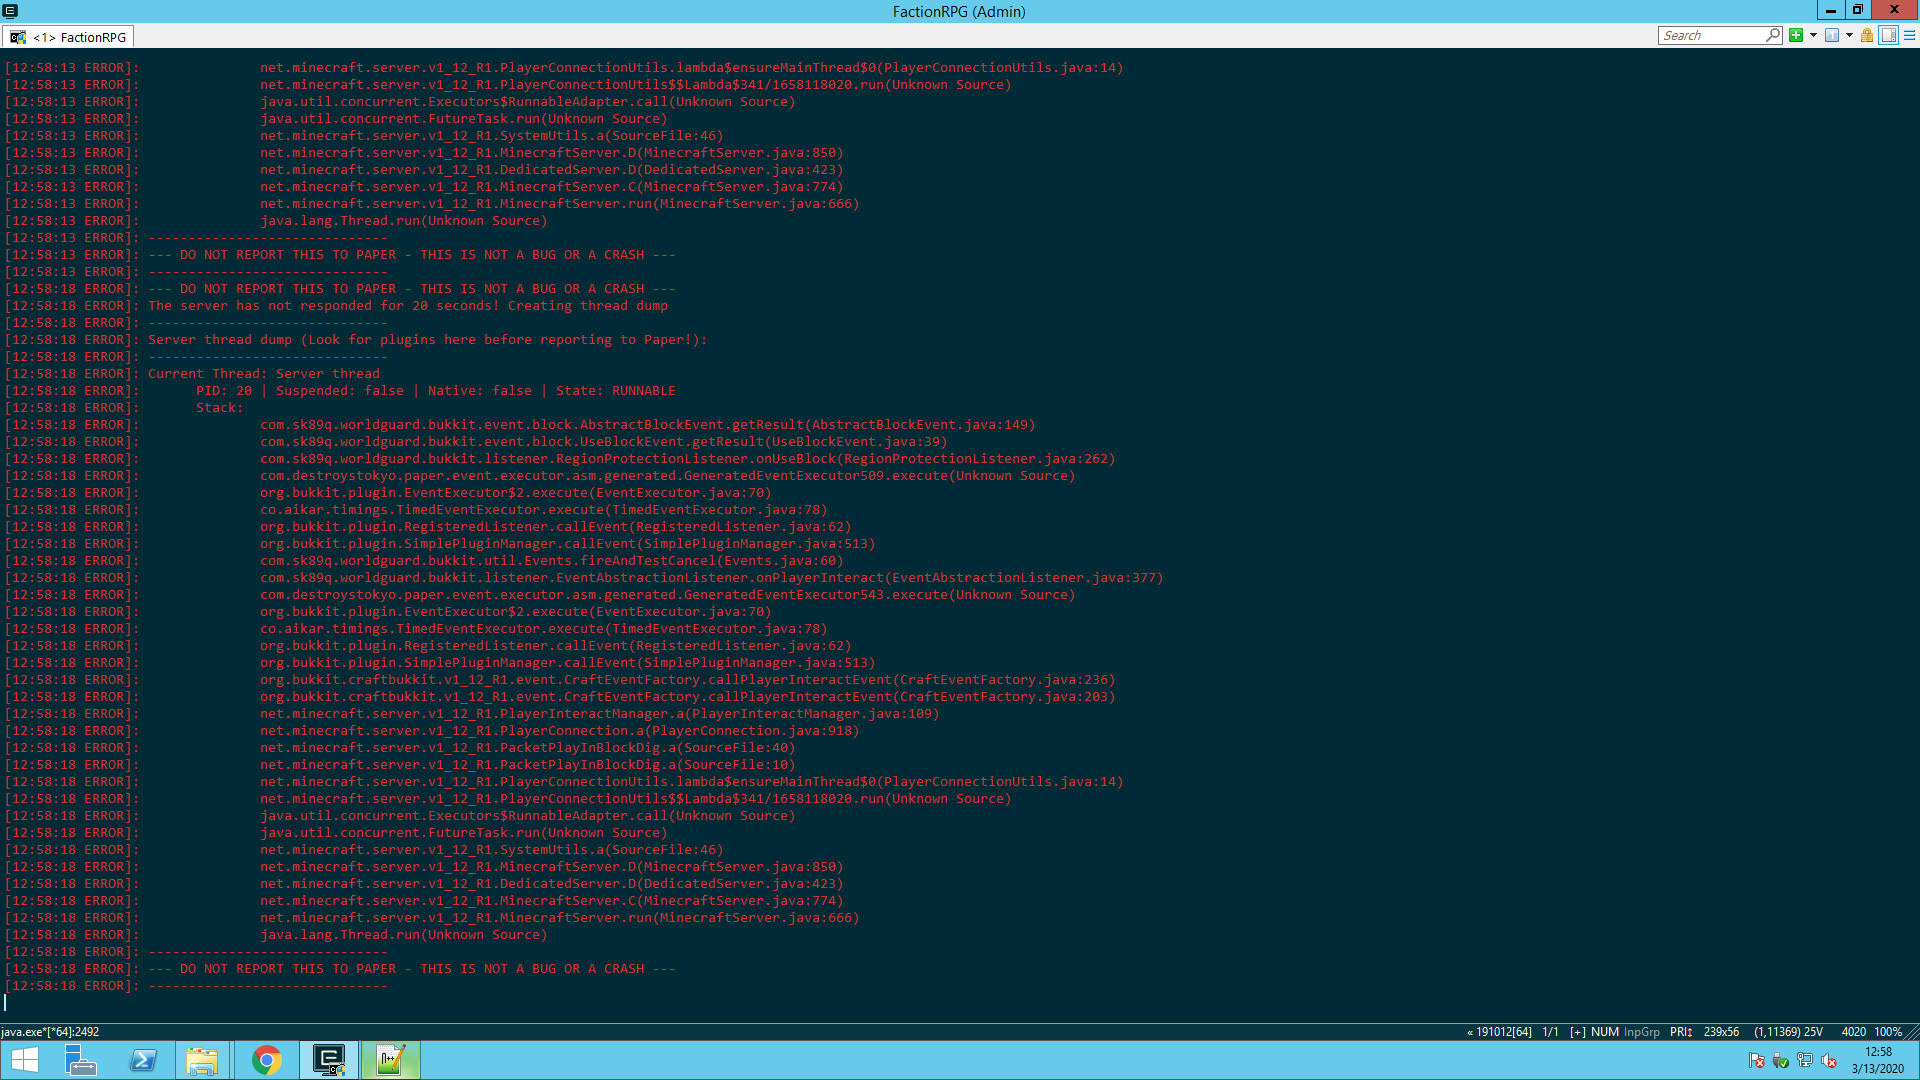Open the new console dropdown arrow
1920x1080 pixels.
[1813, 35]
